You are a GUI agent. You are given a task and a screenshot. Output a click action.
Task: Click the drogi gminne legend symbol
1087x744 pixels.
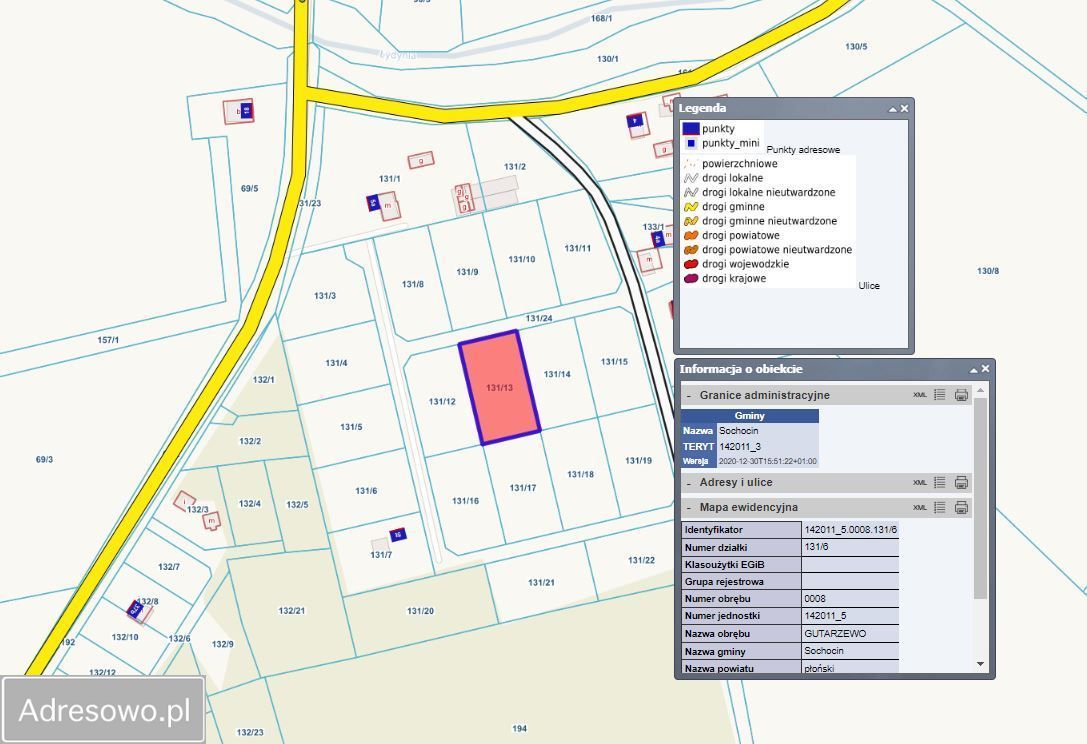[690, 207]
